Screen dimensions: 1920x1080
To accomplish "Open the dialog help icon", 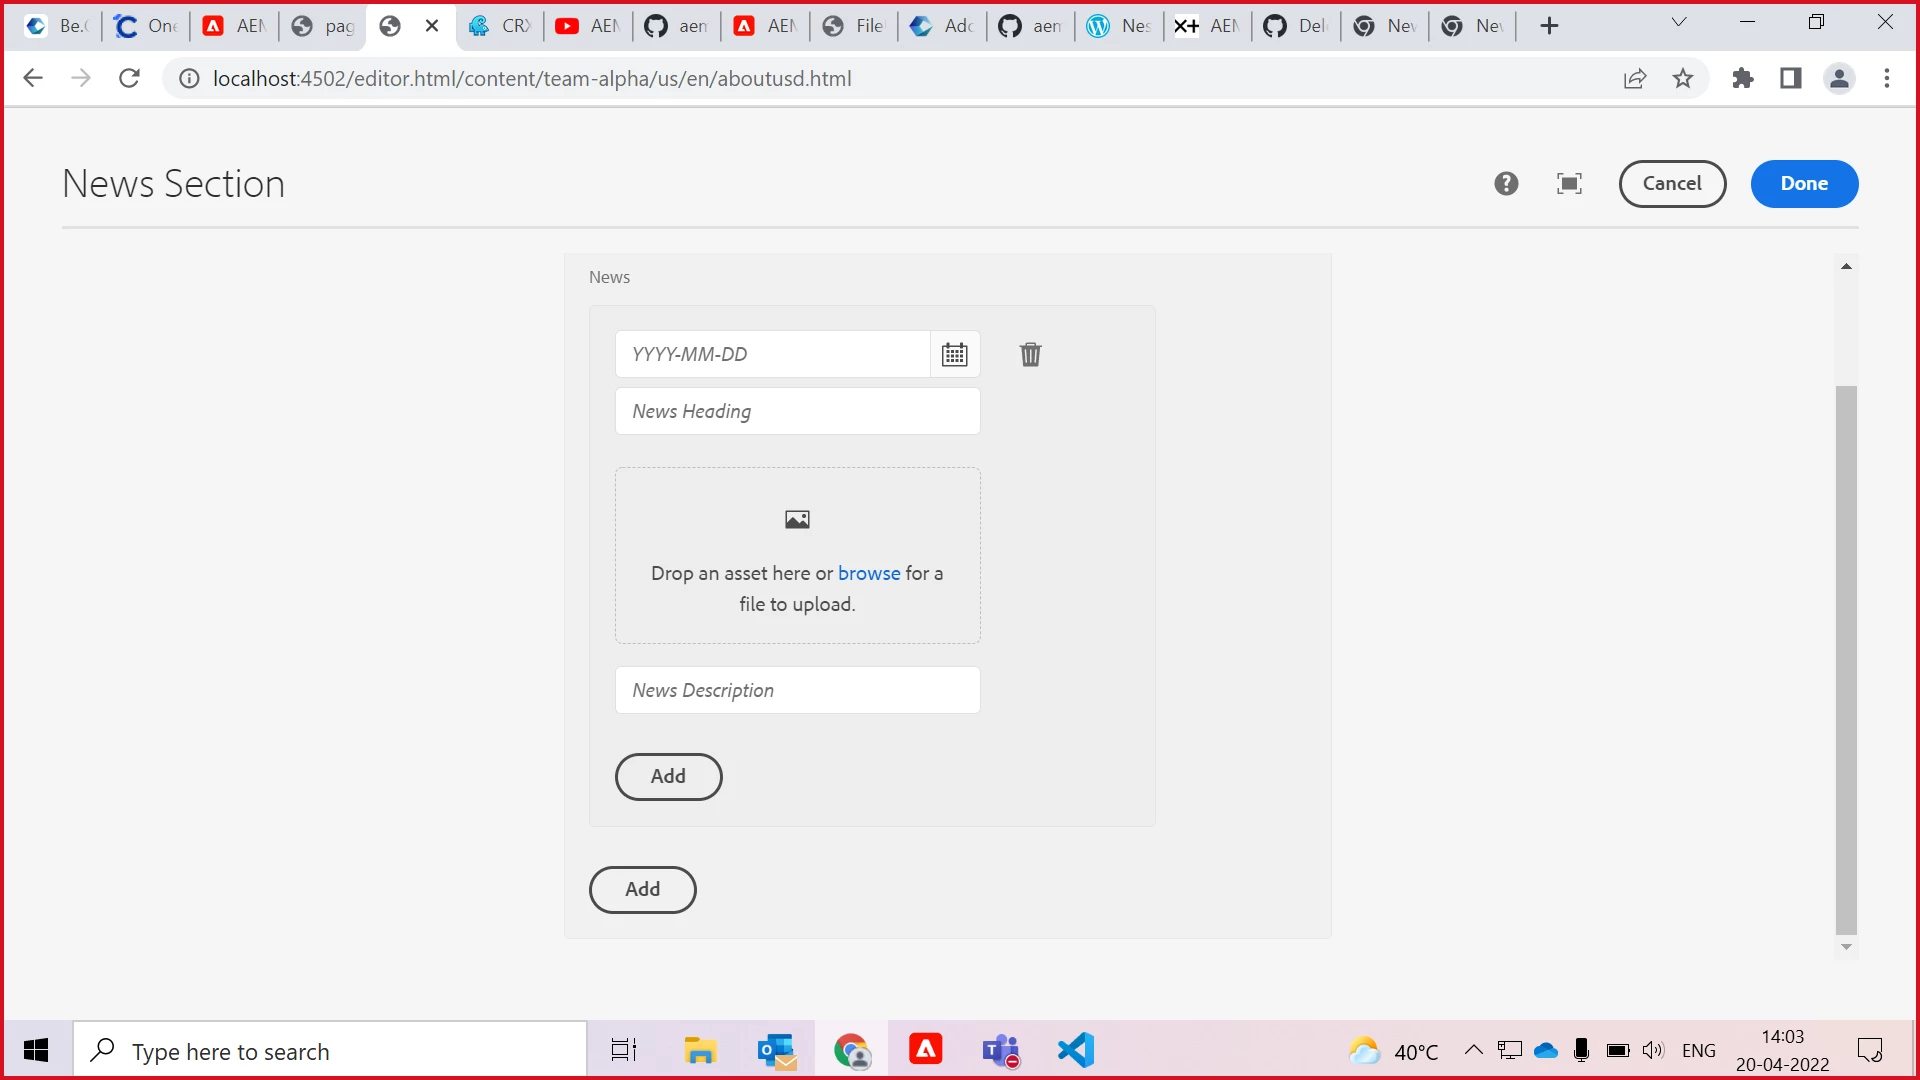I will [x=1506, y=184].
